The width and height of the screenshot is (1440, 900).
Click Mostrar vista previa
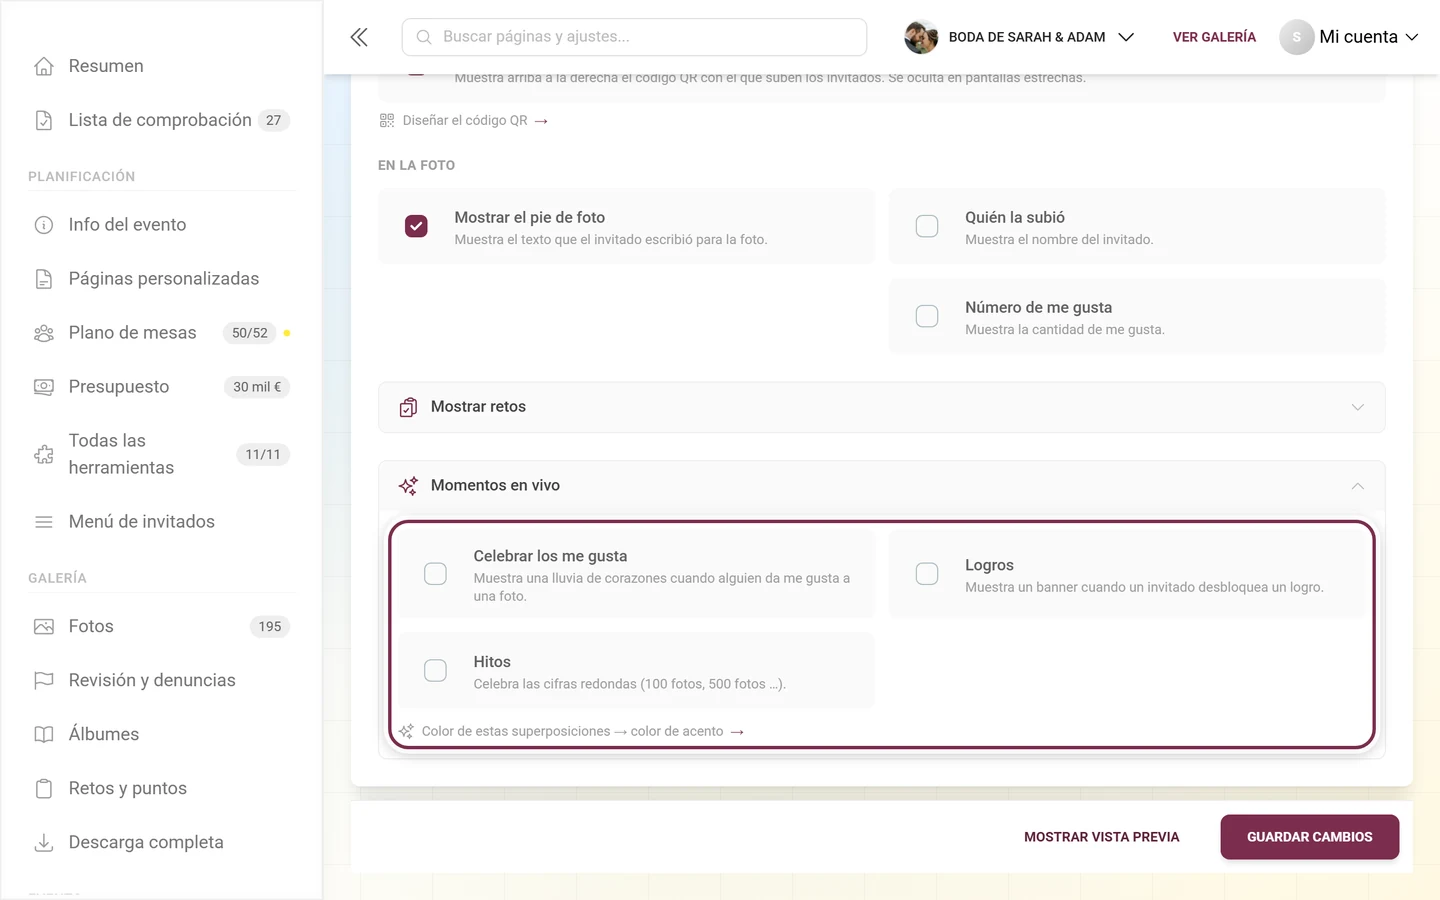click(1101, 837)
